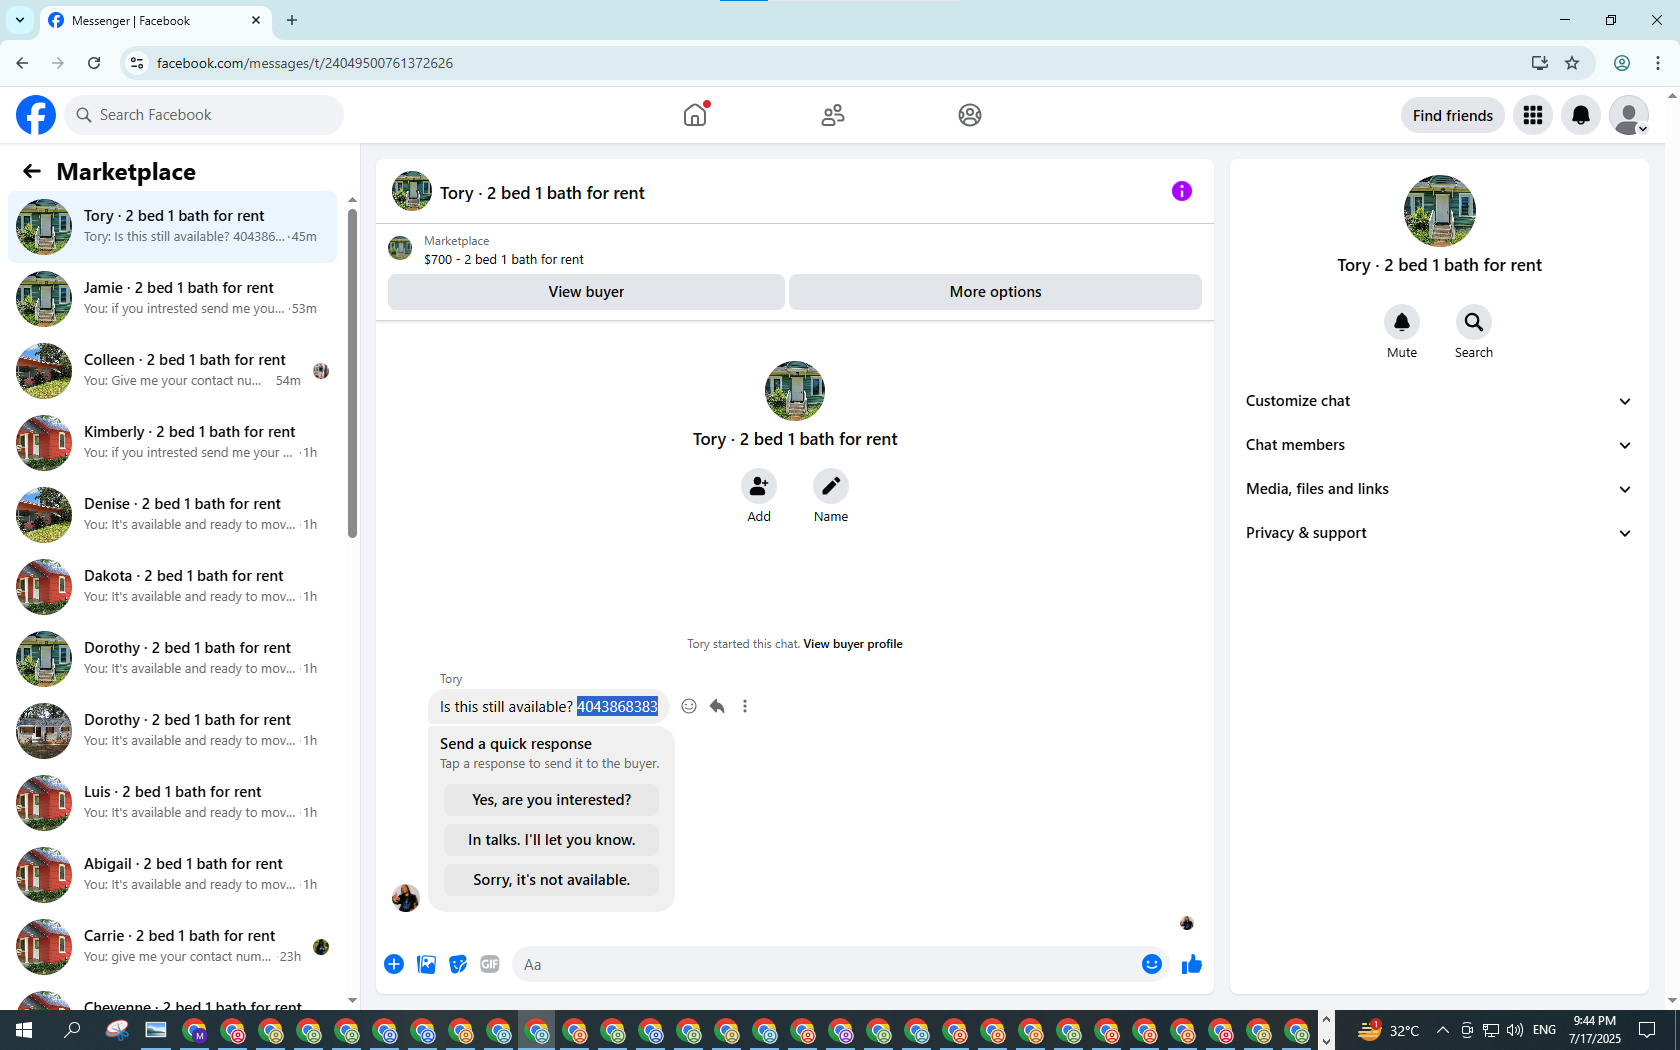This screenshot has width=1680, height=1050.
Task: Go back from Marketplace with the arrow
Action: click(x=32, y=171)
